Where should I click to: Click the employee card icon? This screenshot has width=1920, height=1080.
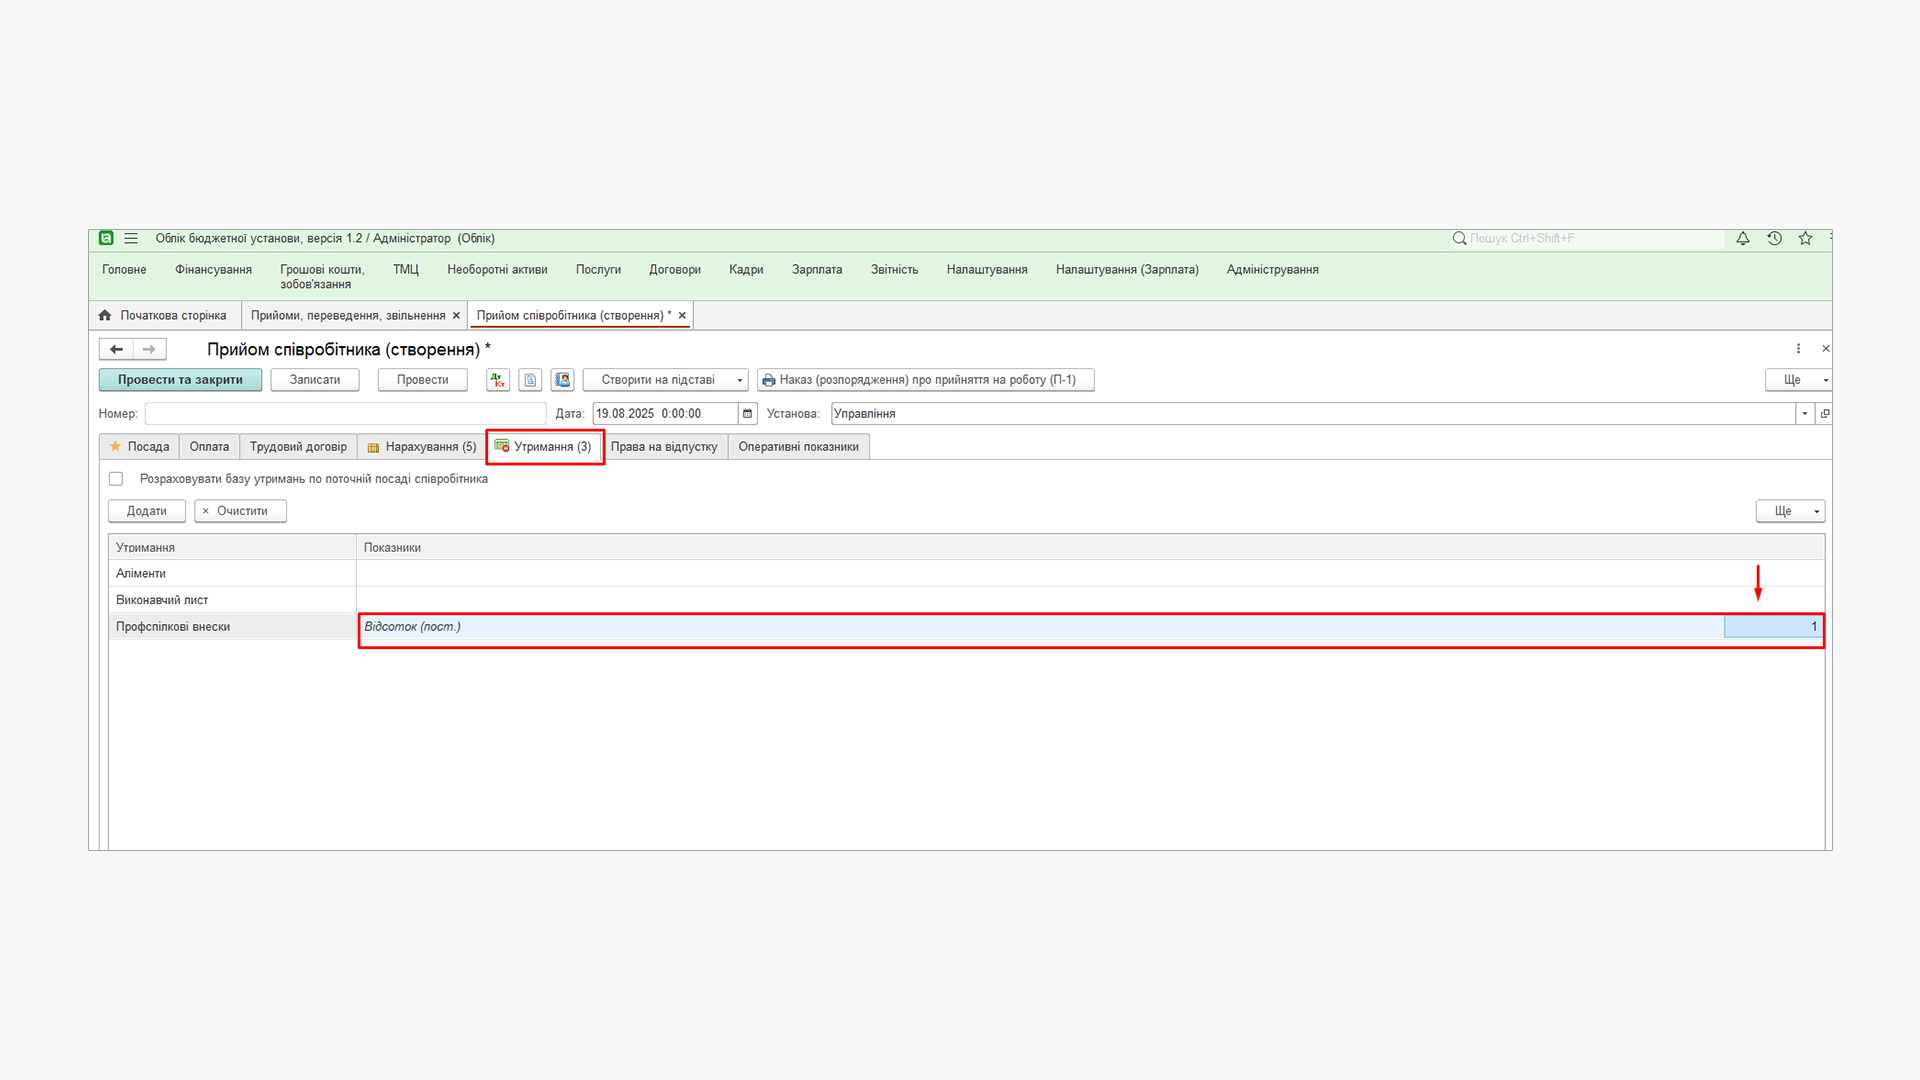562,380
